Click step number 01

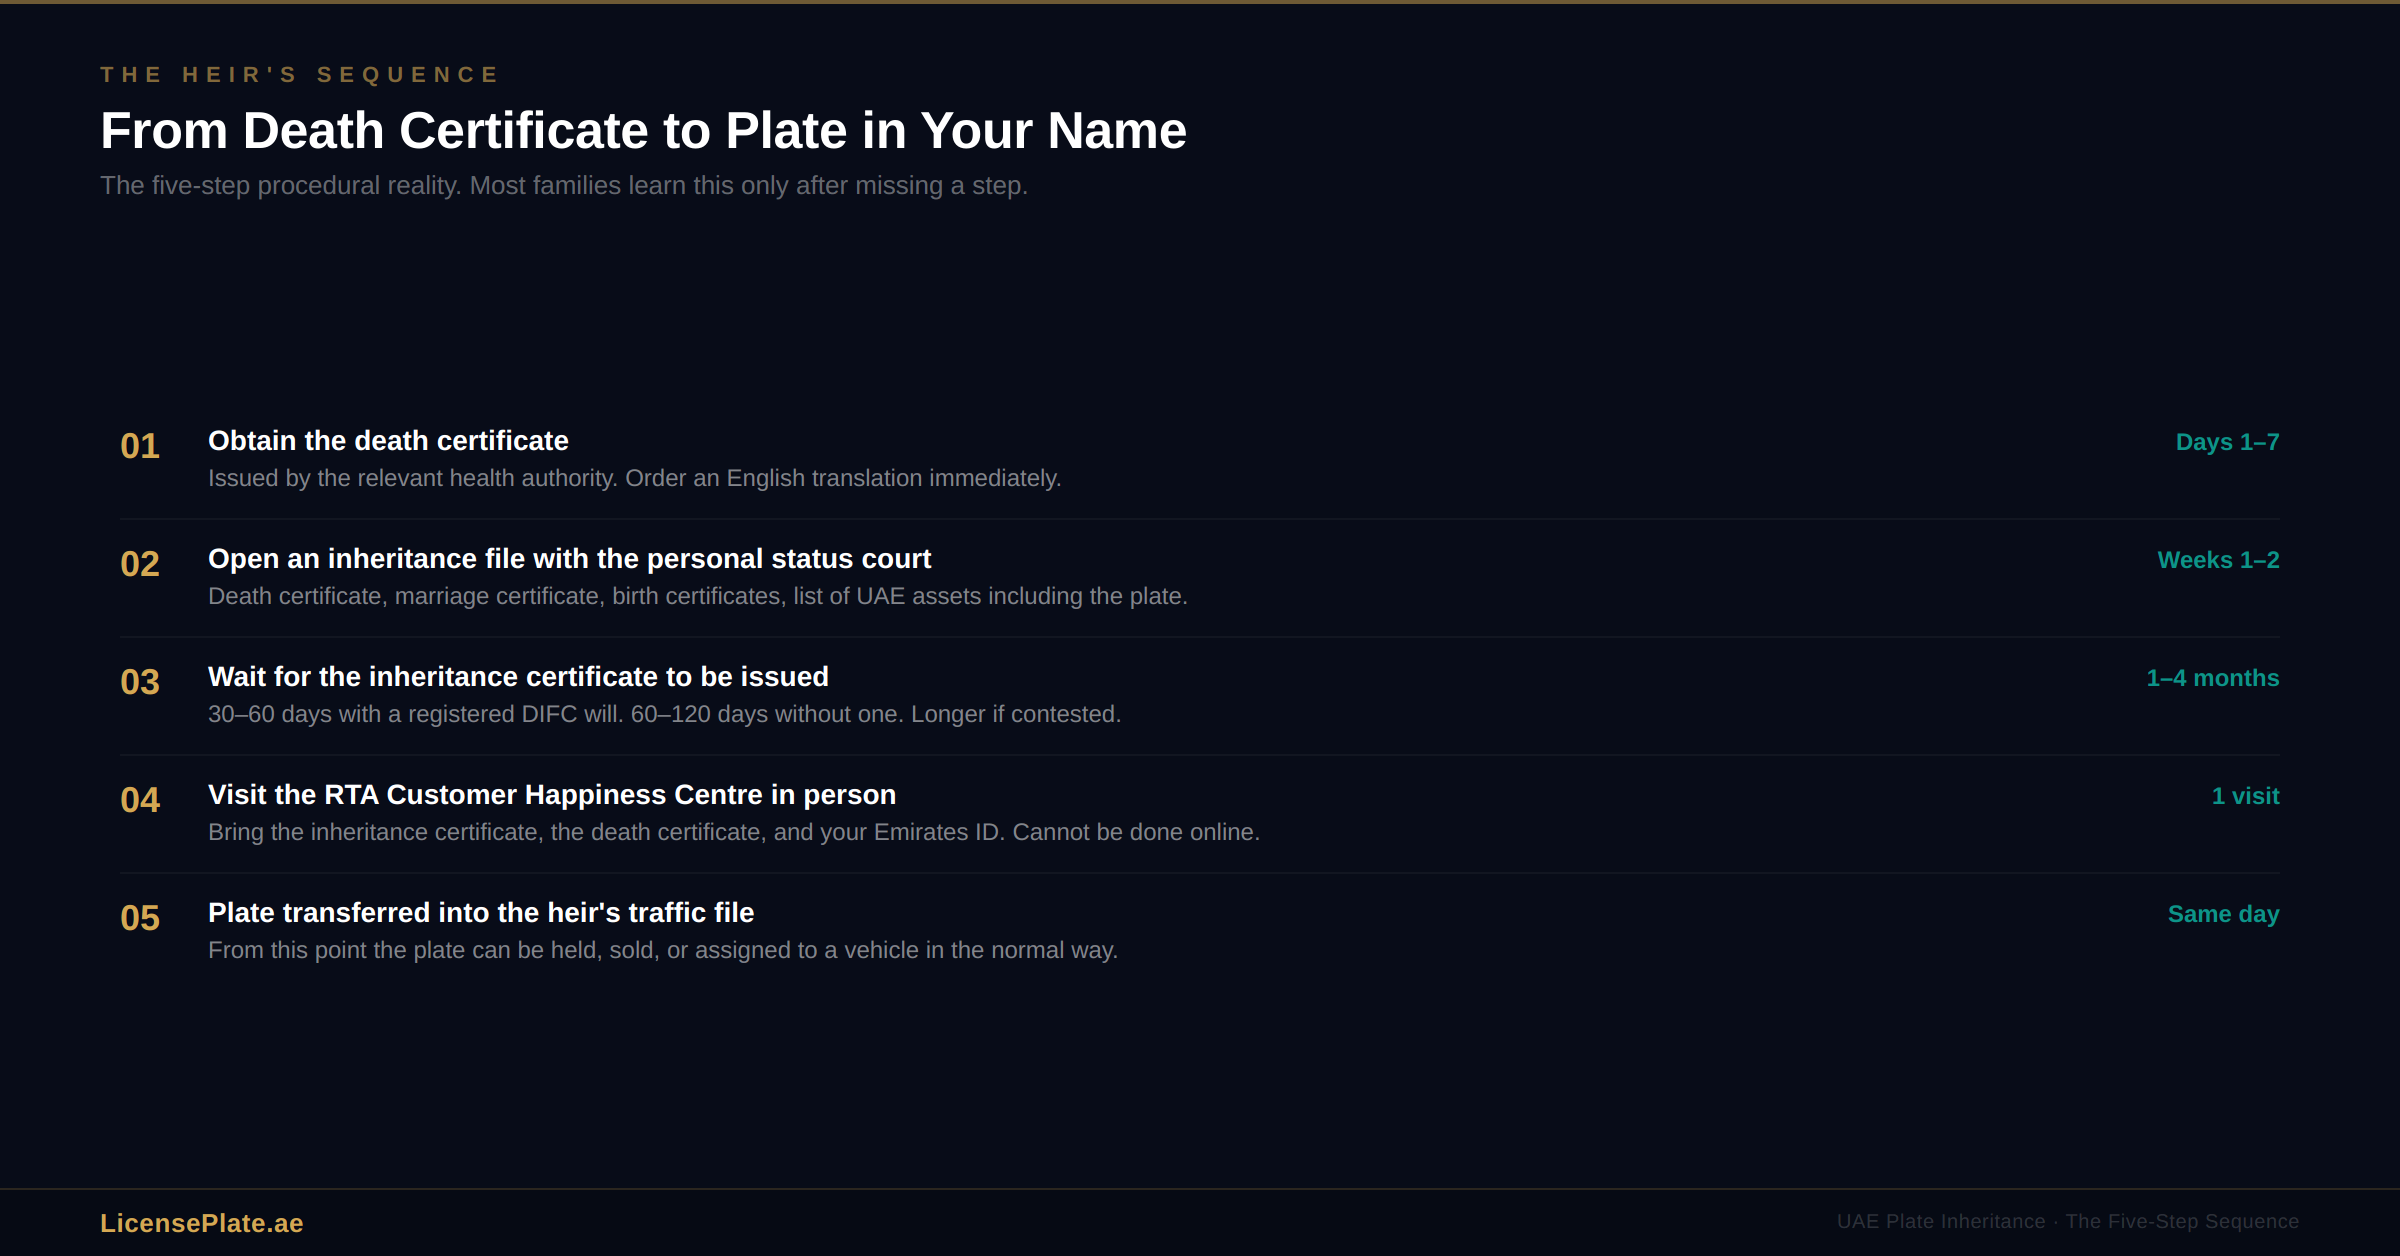[140, 446]
